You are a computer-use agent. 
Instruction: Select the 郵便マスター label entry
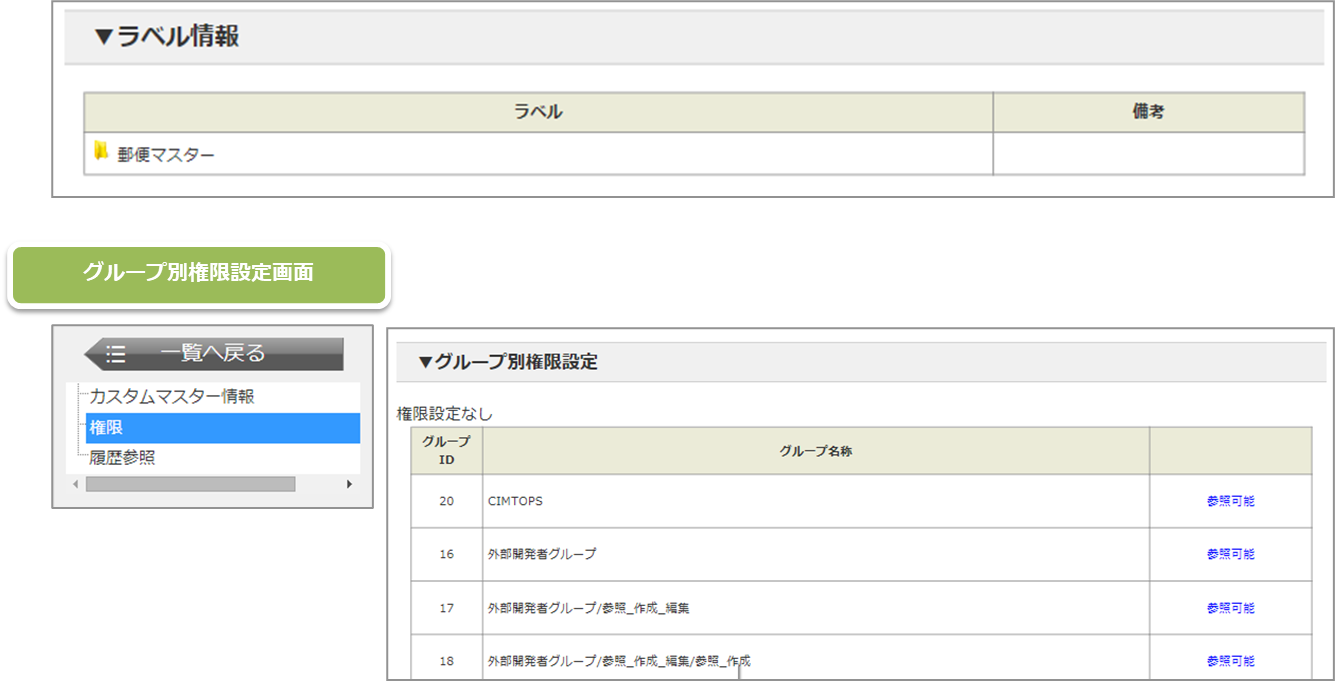[166, 155]
